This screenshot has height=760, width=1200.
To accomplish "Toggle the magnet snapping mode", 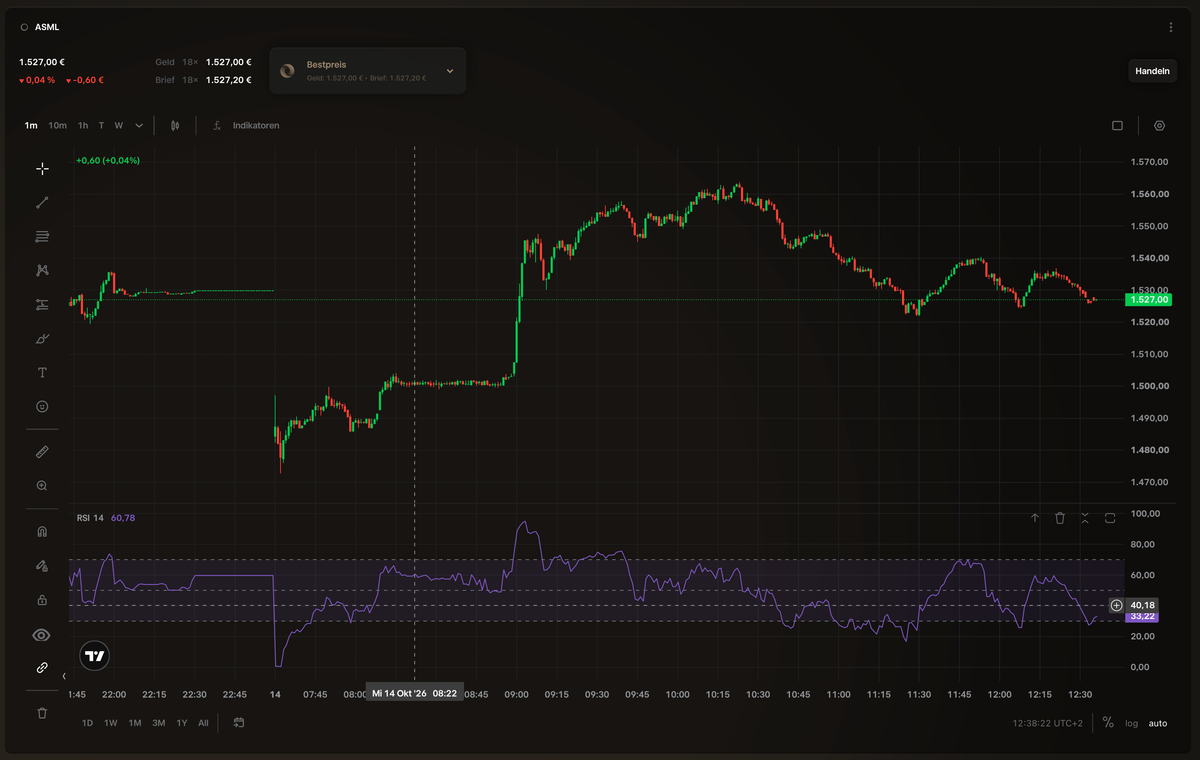I will [x=42, y=531].
